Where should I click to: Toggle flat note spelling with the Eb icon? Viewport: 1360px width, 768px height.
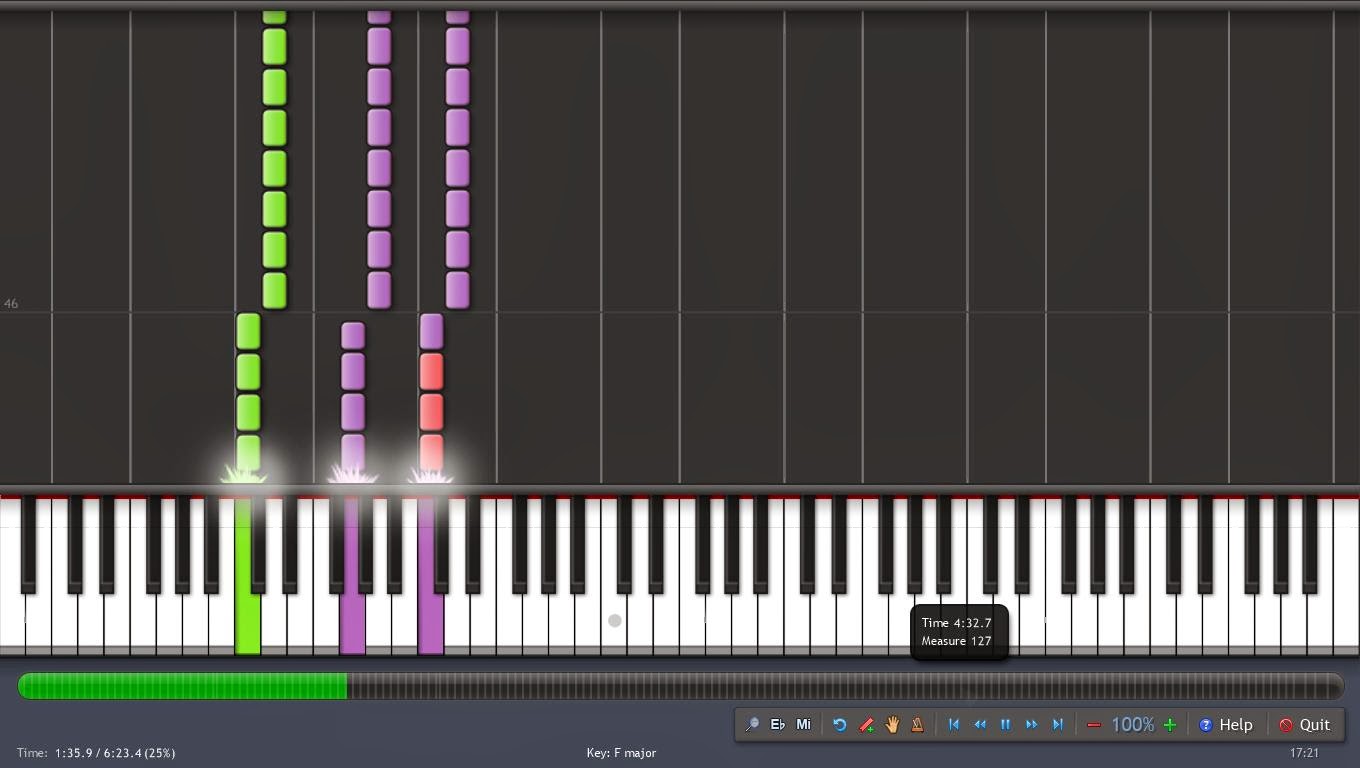click(777, 724)
